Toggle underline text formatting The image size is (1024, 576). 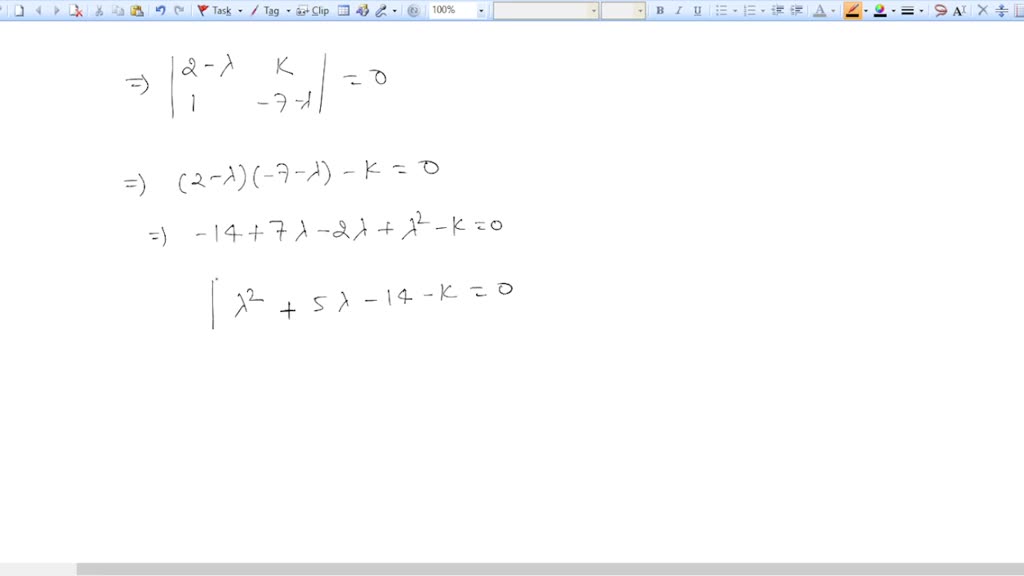pos(697,11)
